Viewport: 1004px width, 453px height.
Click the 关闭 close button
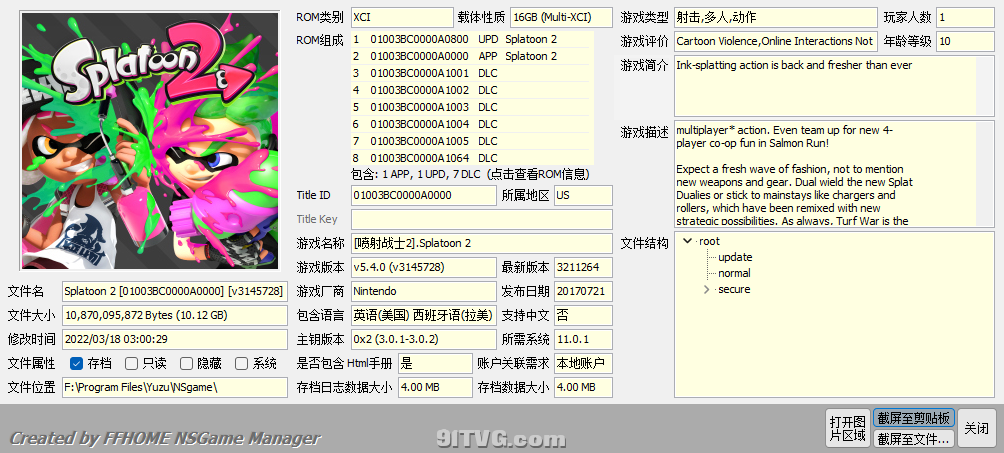[977, 429]
